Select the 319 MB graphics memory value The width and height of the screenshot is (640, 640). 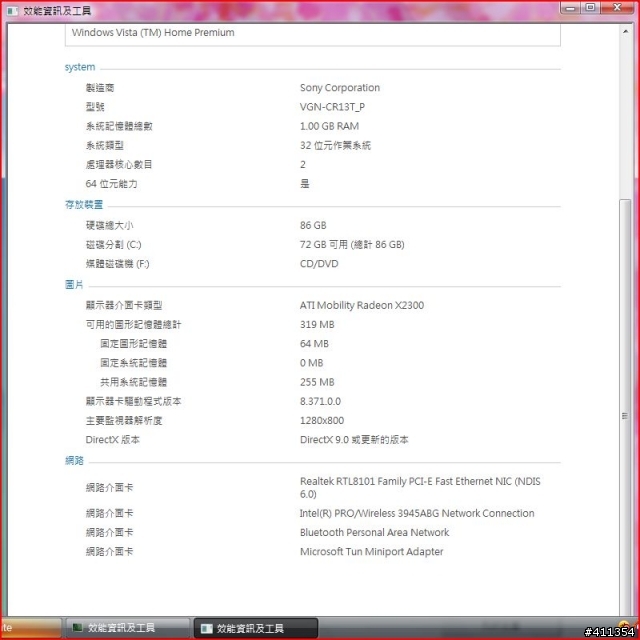pos(317,324)
